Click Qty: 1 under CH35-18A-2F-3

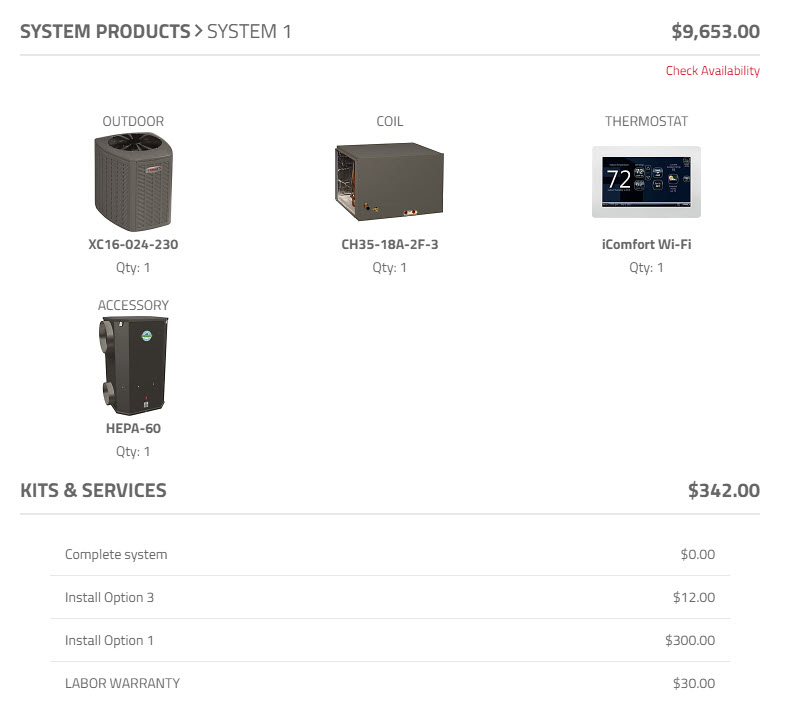pyautogui.click(x=389, y=268)
